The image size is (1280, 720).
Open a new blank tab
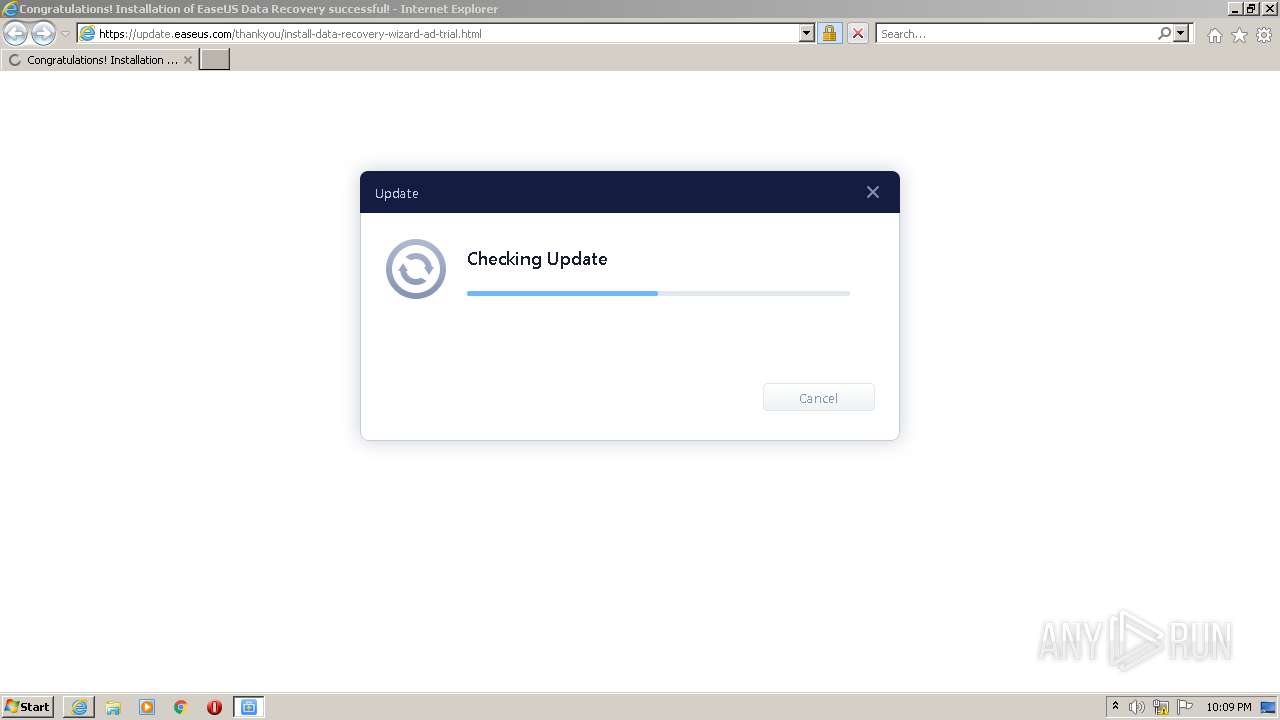coord(215,60)
